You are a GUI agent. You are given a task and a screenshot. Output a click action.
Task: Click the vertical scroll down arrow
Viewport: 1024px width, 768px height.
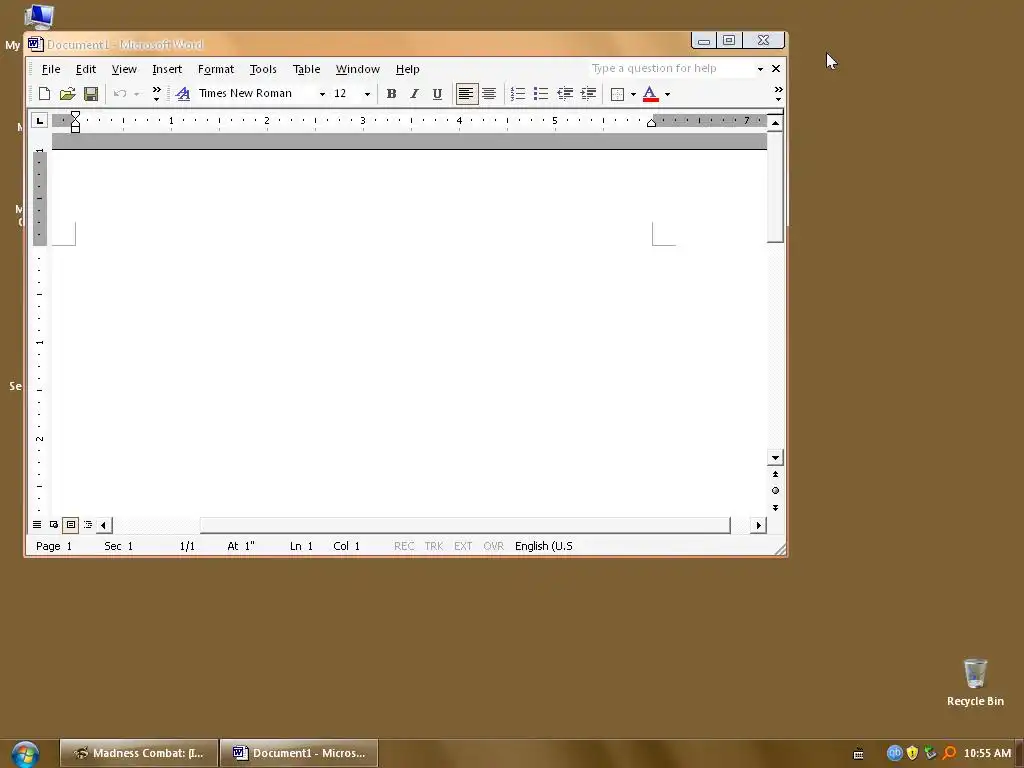775,458
